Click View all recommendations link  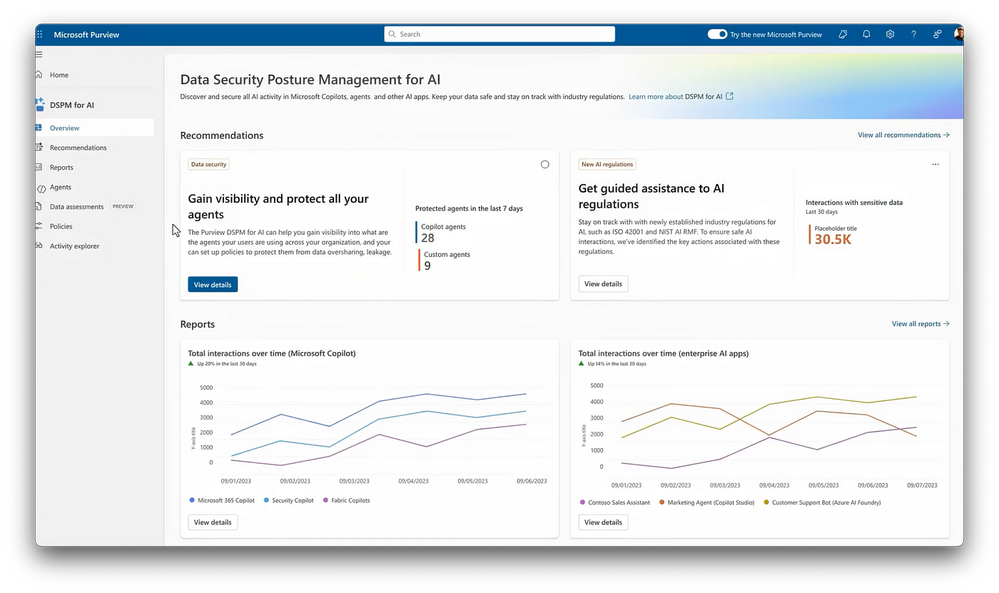pos(903,135)
